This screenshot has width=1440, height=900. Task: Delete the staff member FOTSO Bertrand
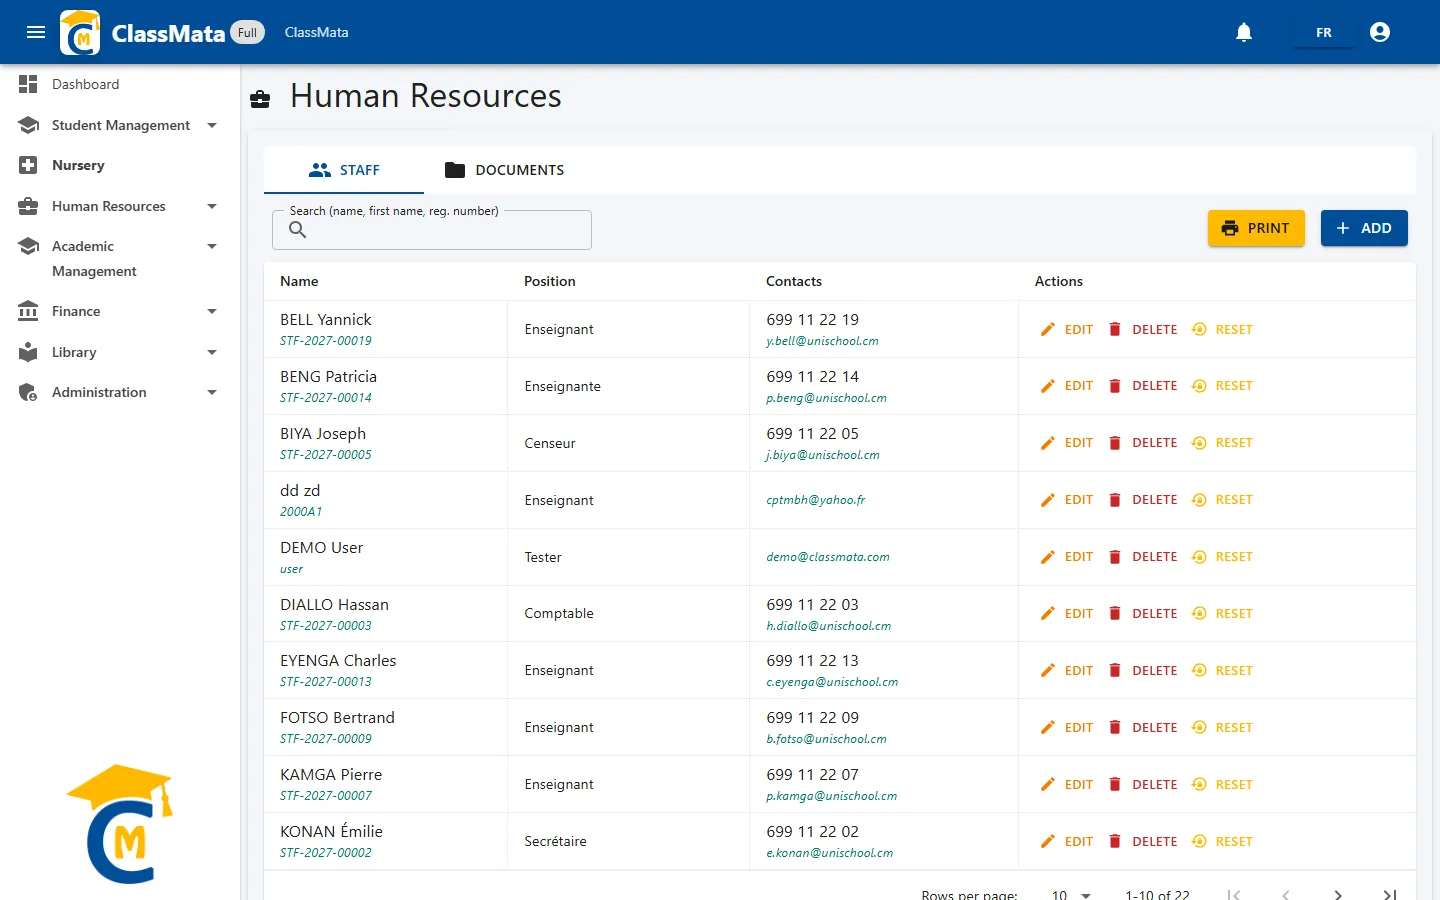[1142, 727]
